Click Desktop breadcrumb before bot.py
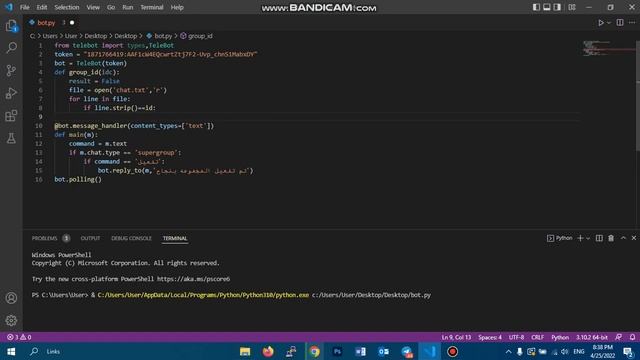The height and width of the screenshot is (360, 640). pyautogui.click(x=125, y=36)
